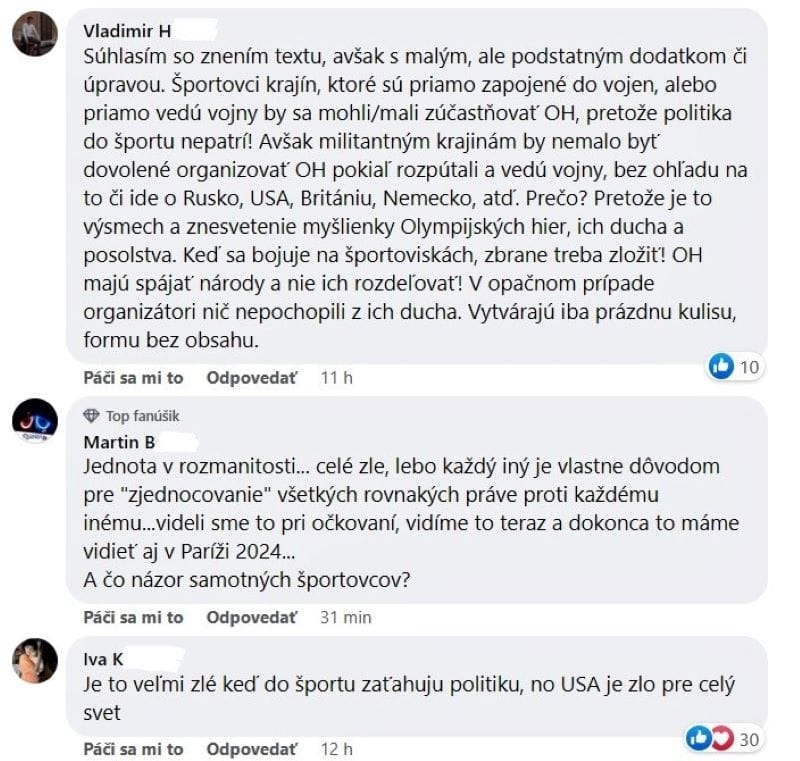
Task: Reply to Iva K's comment with Odpovedať
Action: click(x=252, y=748)
